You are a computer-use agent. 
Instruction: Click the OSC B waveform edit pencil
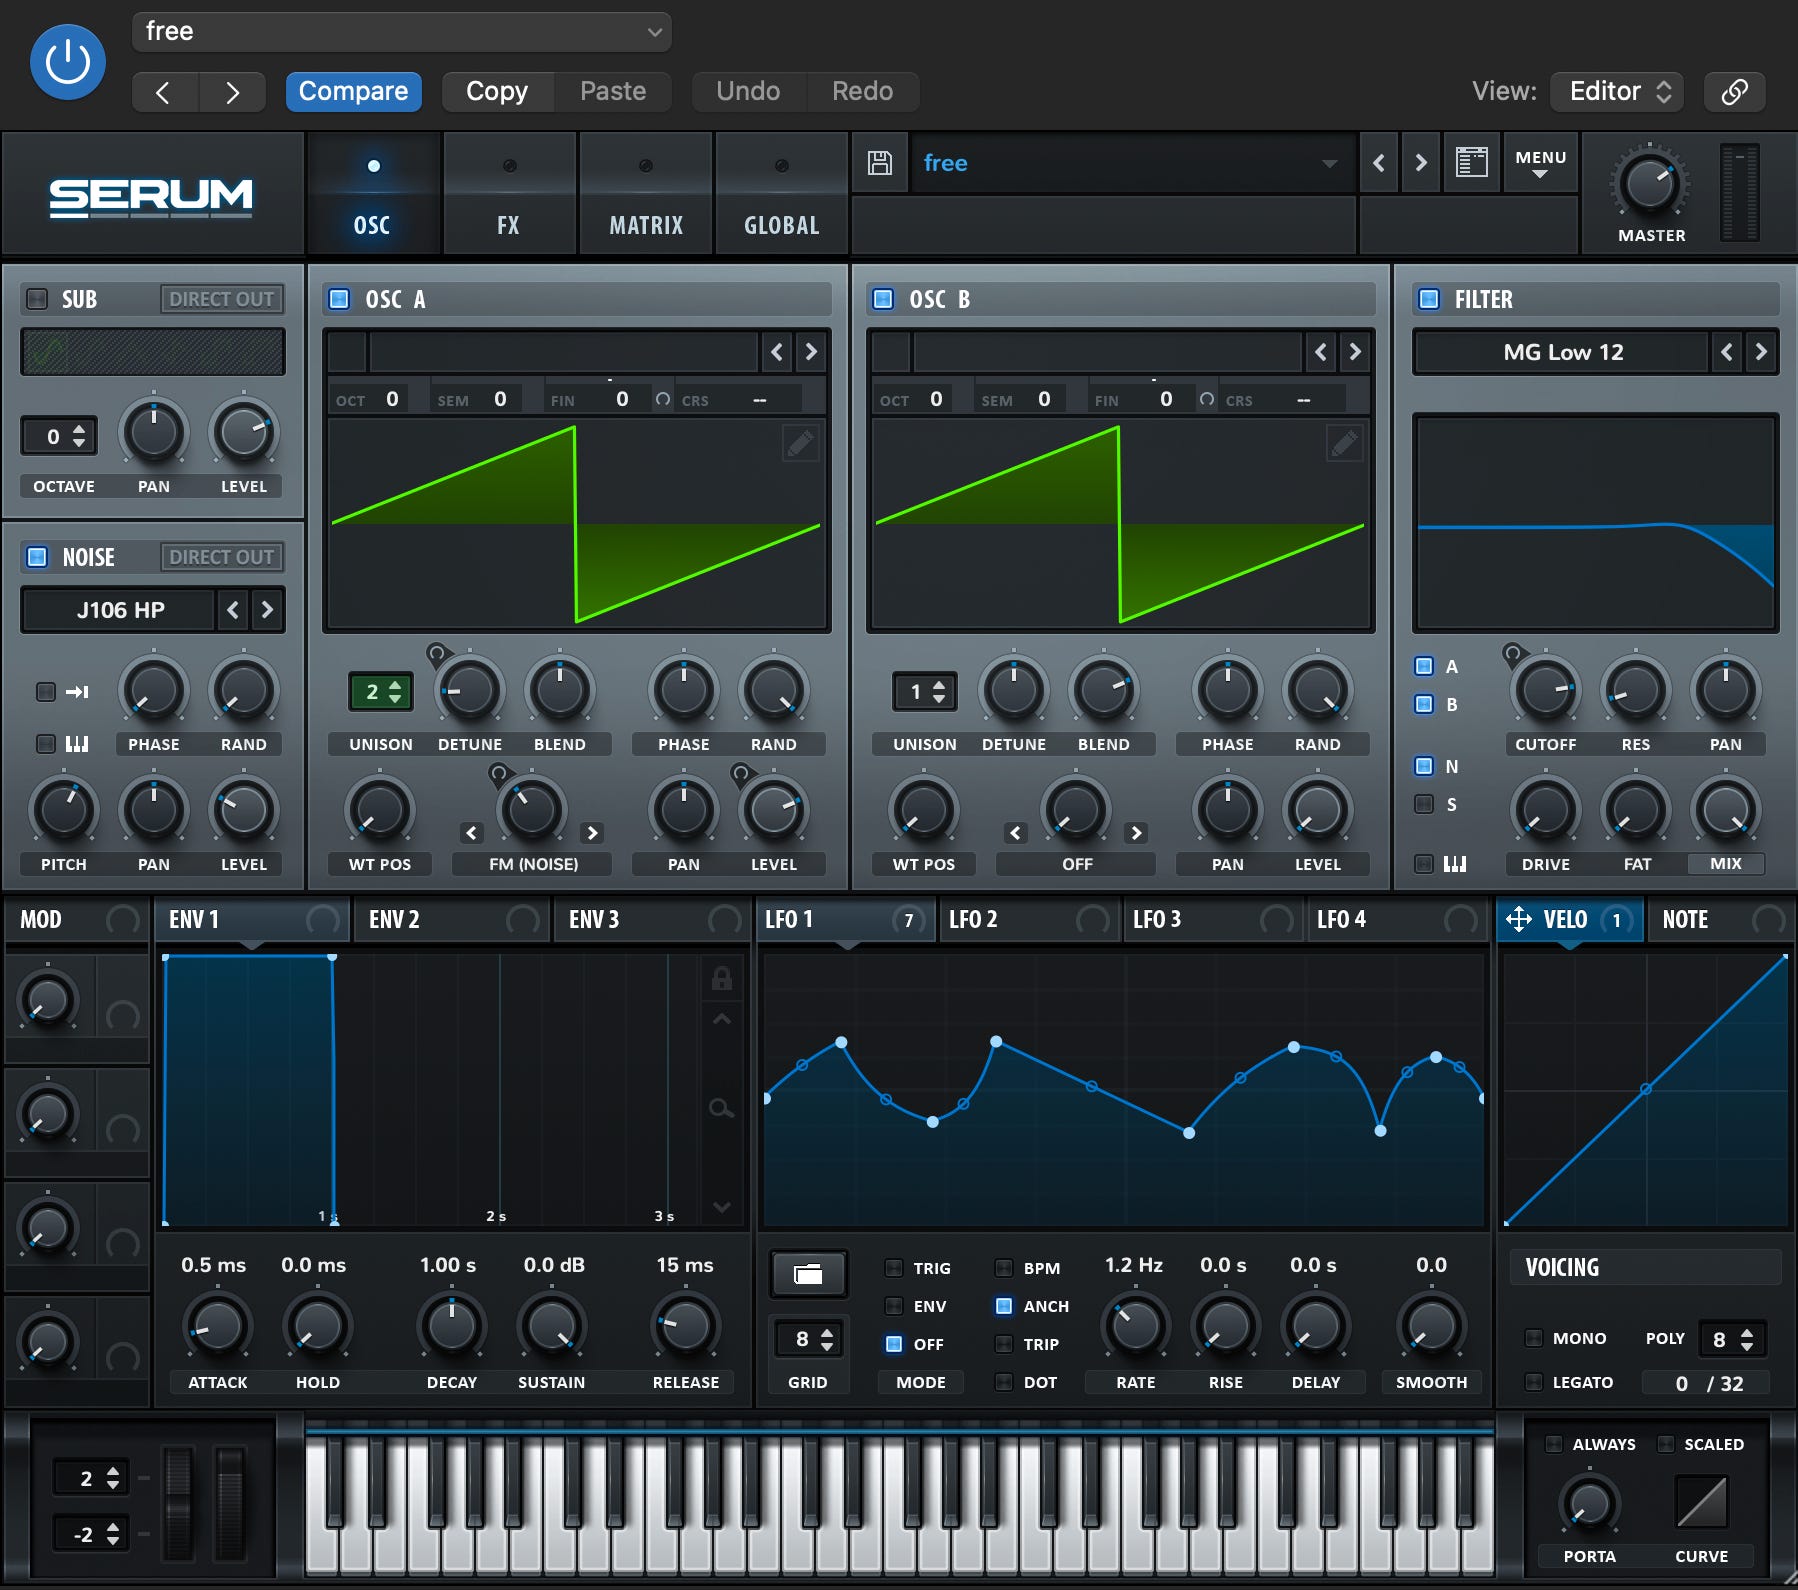click(1344, 443)
